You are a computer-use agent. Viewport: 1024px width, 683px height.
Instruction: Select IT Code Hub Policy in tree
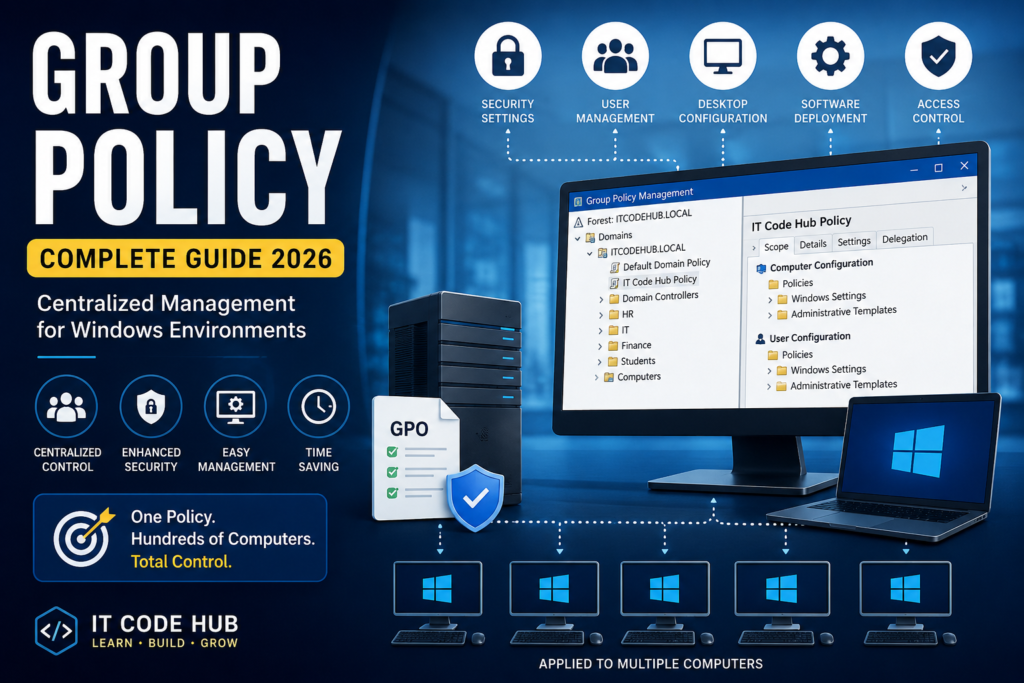coord(660,281)
